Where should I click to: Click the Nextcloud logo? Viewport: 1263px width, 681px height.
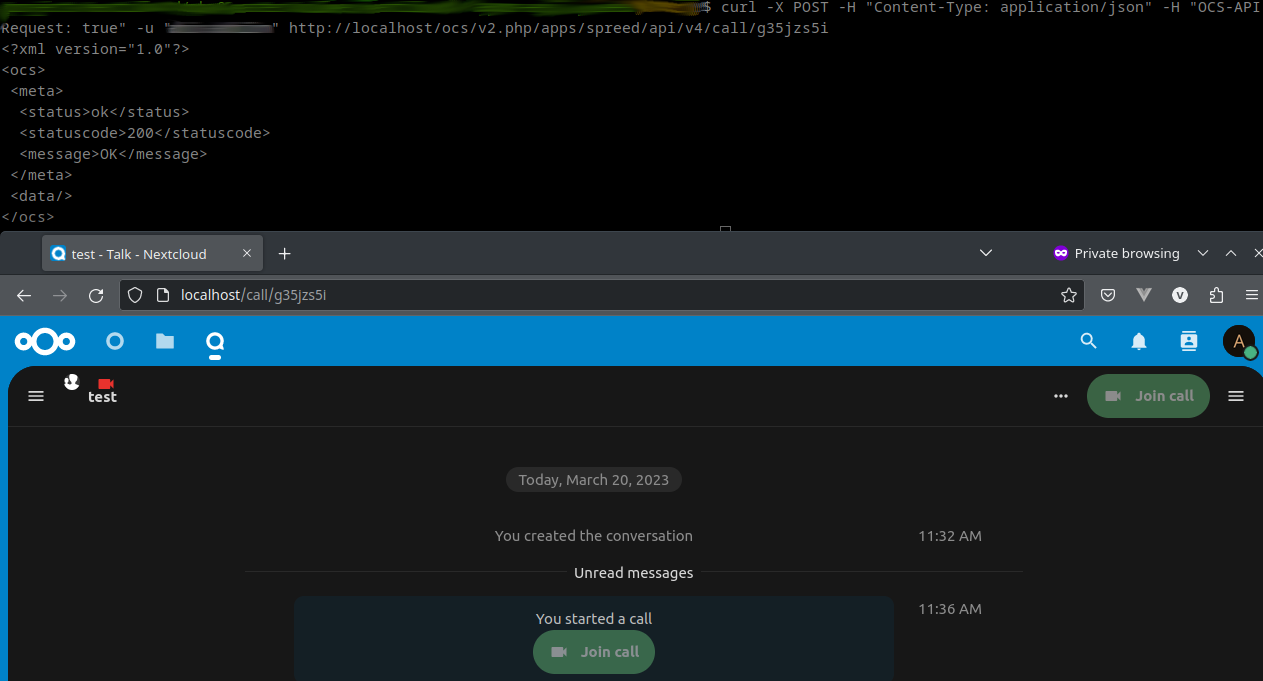pos(44,341)
